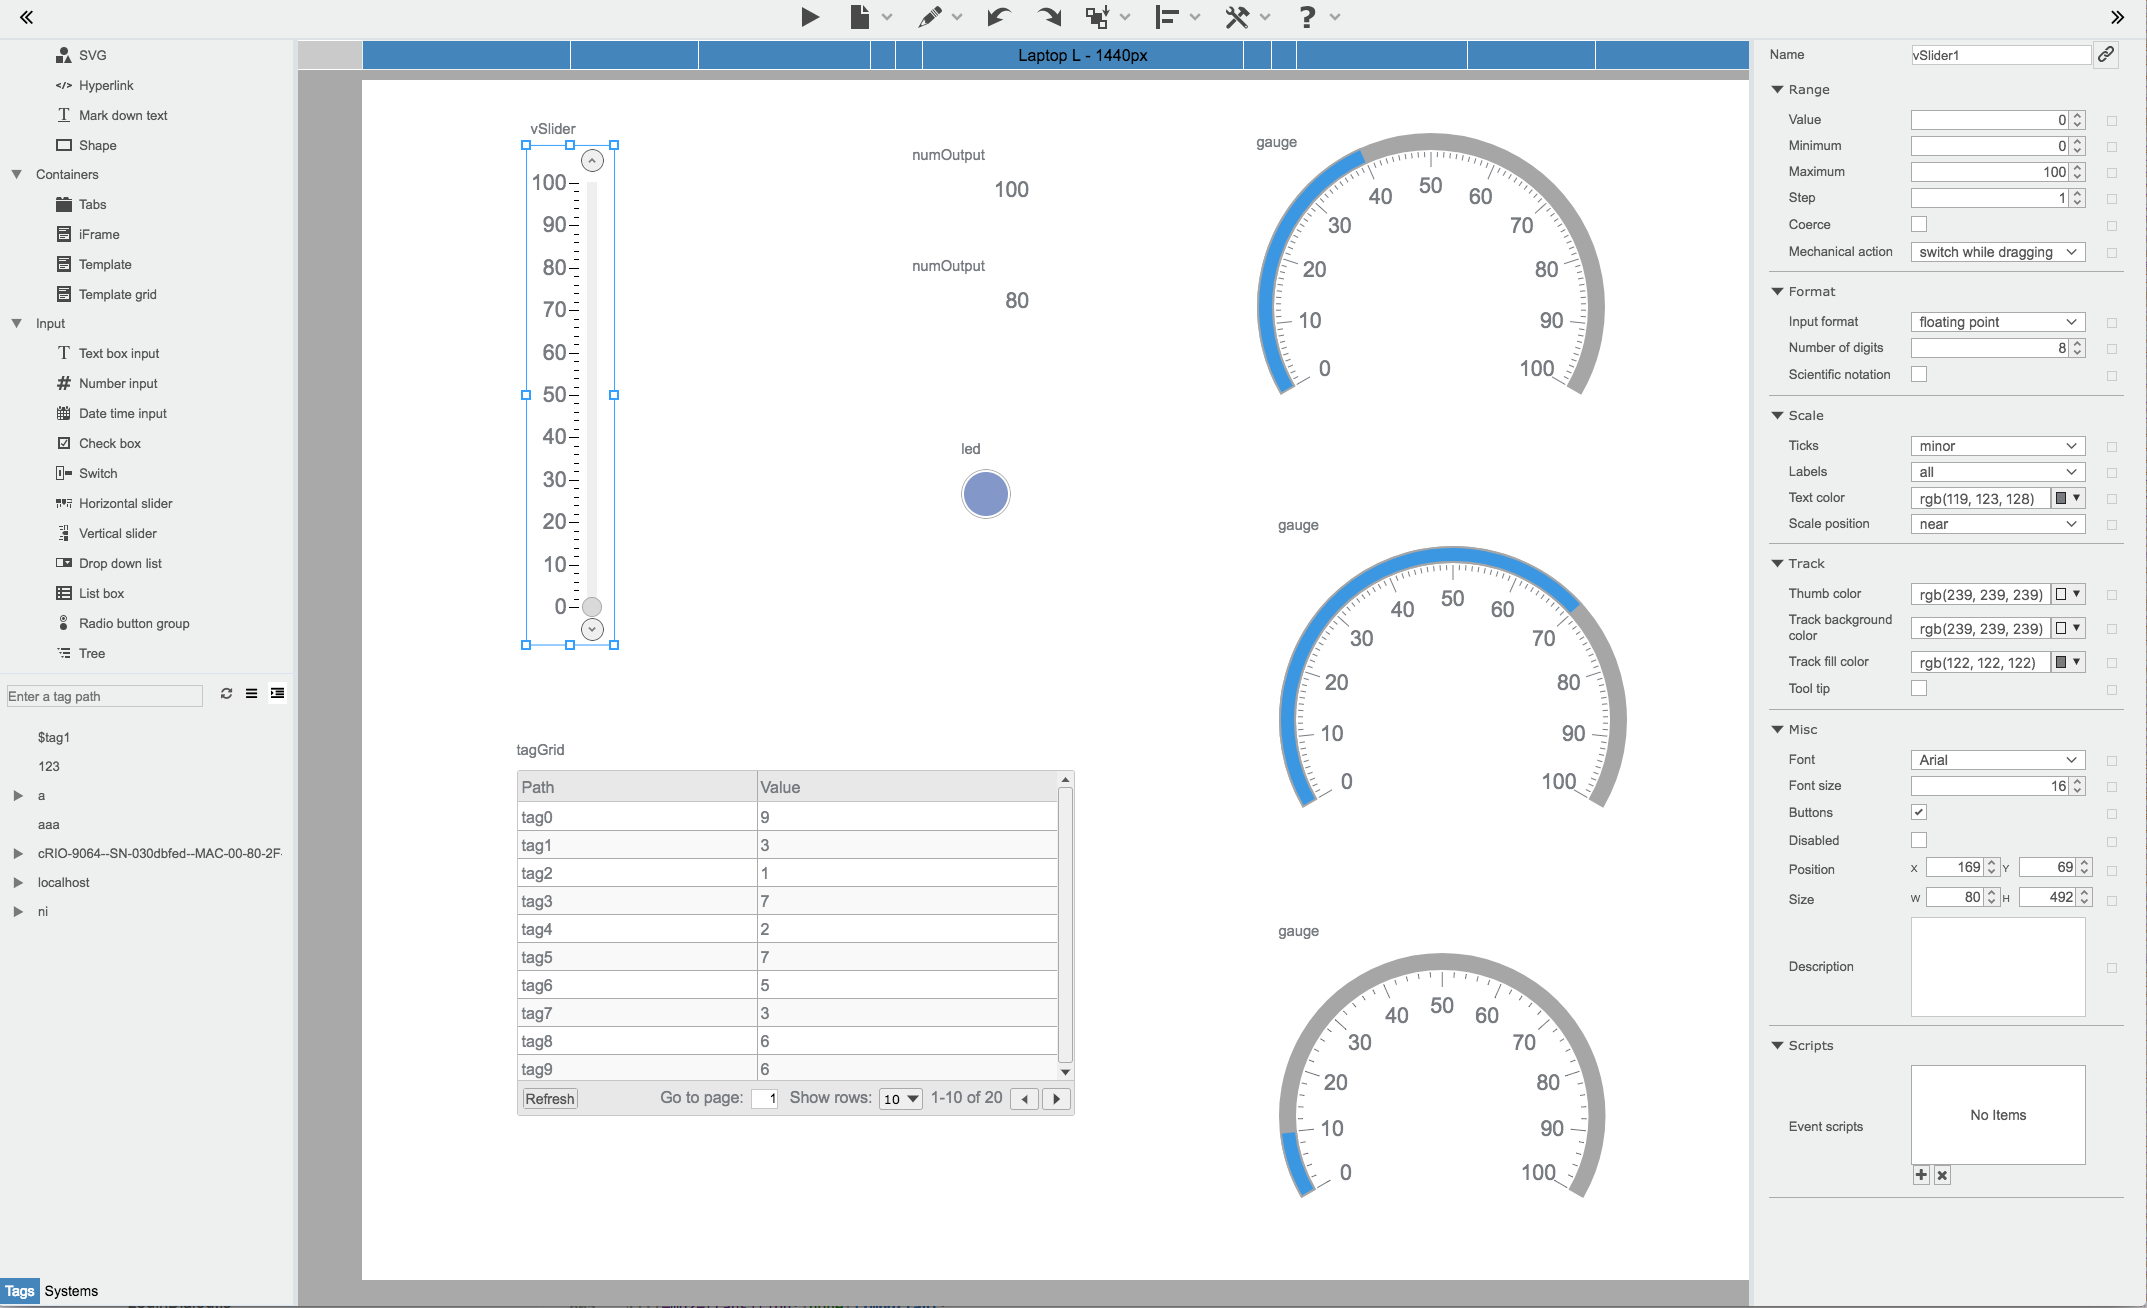The image size is (2147, 1308).
Task: Collapse the Containers palette group
Action: [17, 174]
